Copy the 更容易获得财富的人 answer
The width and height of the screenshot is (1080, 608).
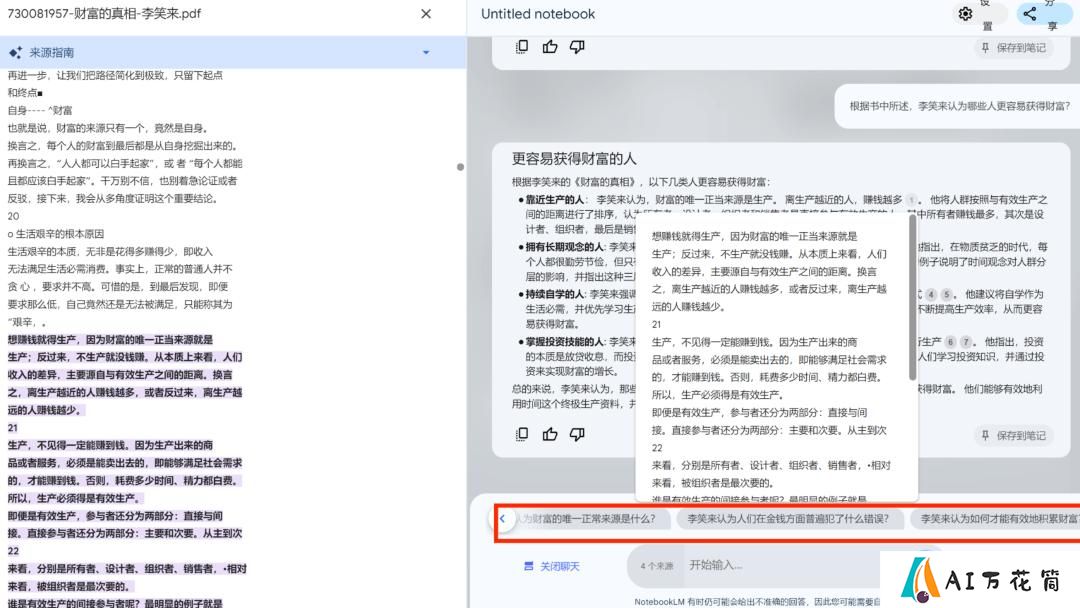[522, 434]
